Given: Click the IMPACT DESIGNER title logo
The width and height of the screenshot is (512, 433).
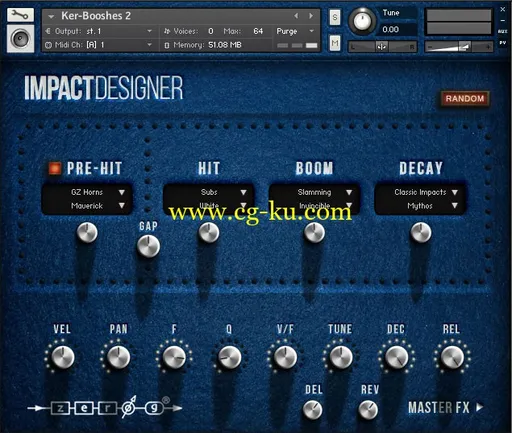Looking at the screenshot, I should point(104,88).
